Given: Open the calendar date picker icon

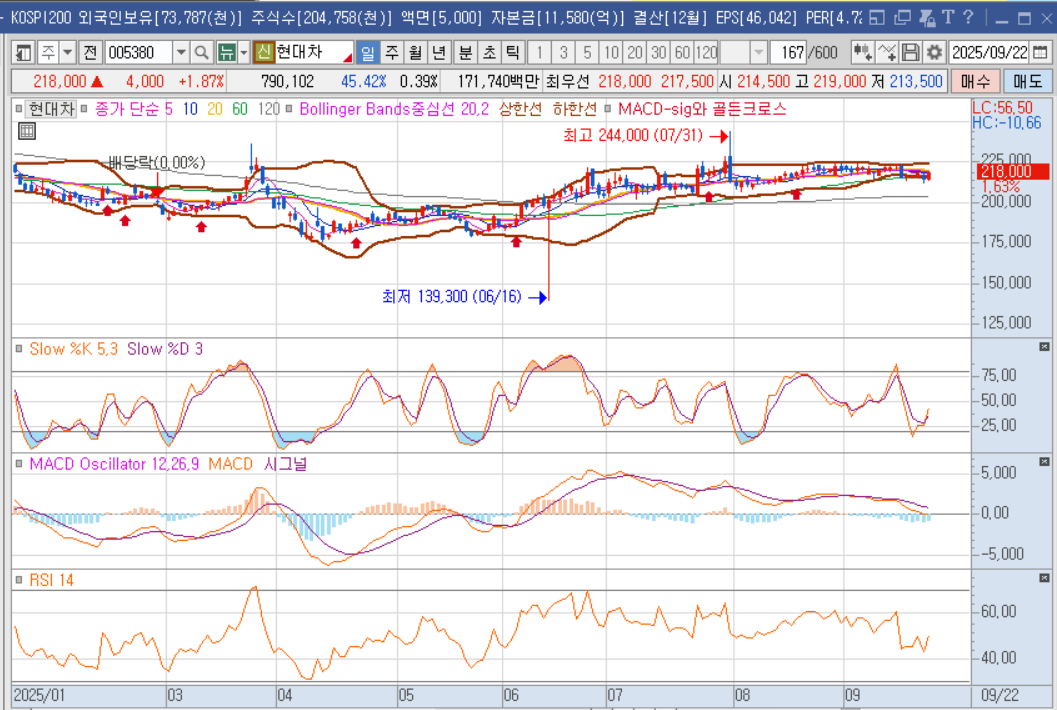Looking at the screenshot, I should coord(1040,52).
